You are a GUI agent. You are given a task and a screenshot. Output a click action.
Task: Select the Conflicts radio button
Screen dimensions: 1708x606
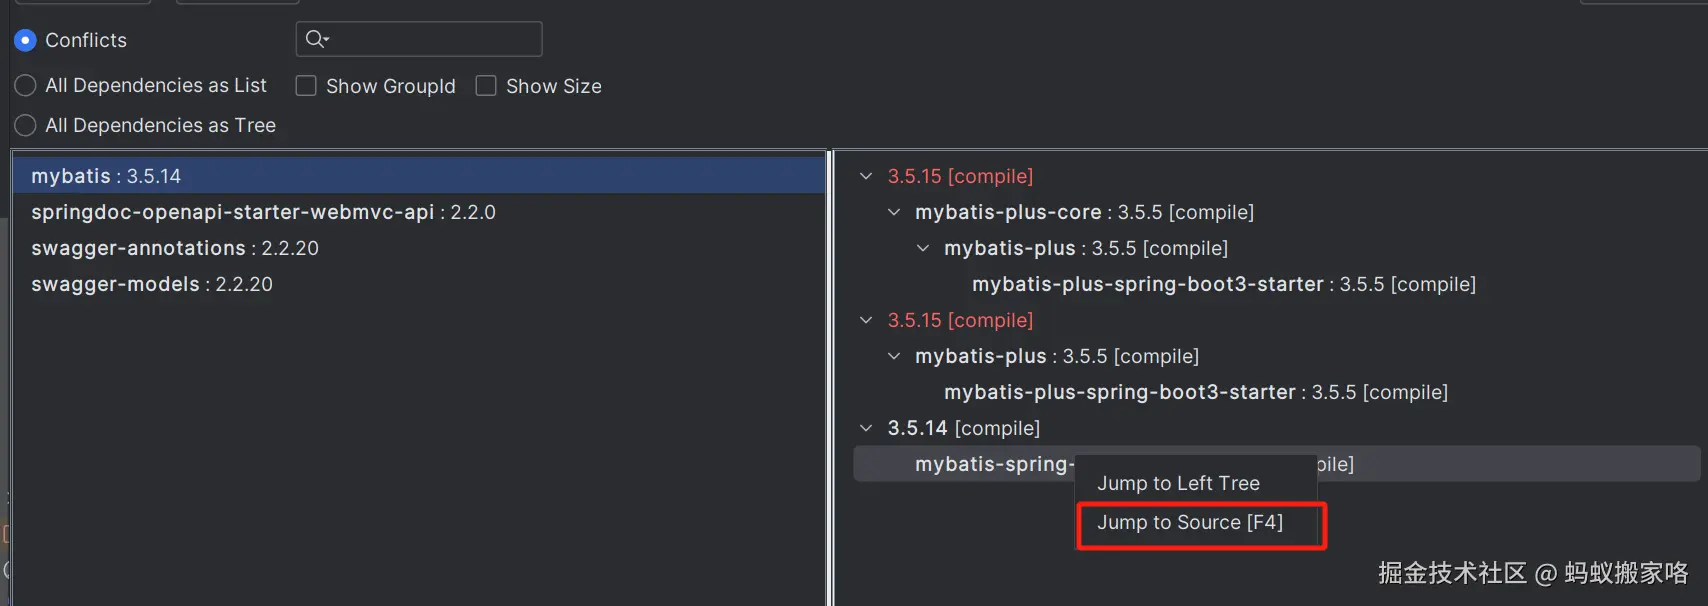(26, 40)
